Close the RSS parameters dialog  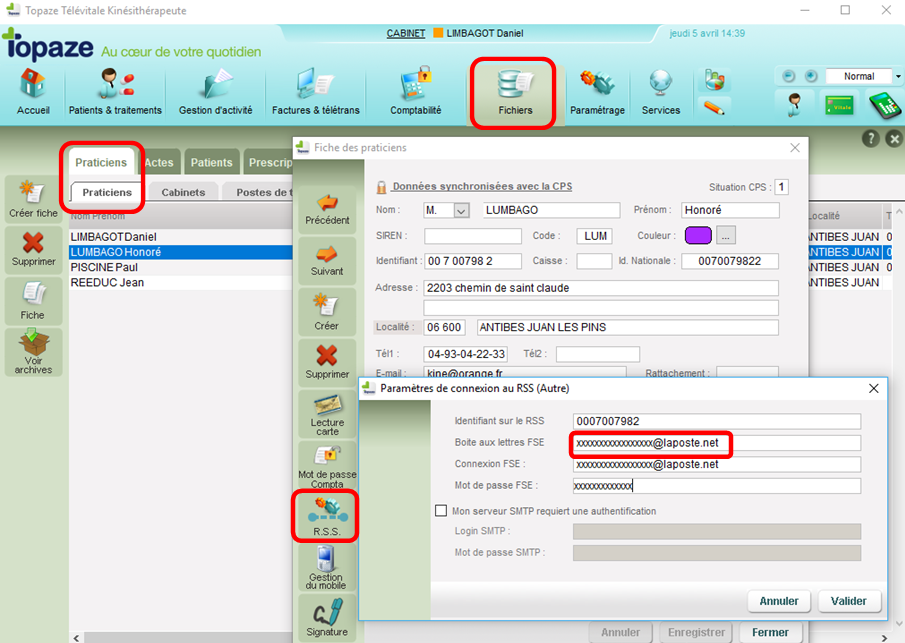point(874,388)
